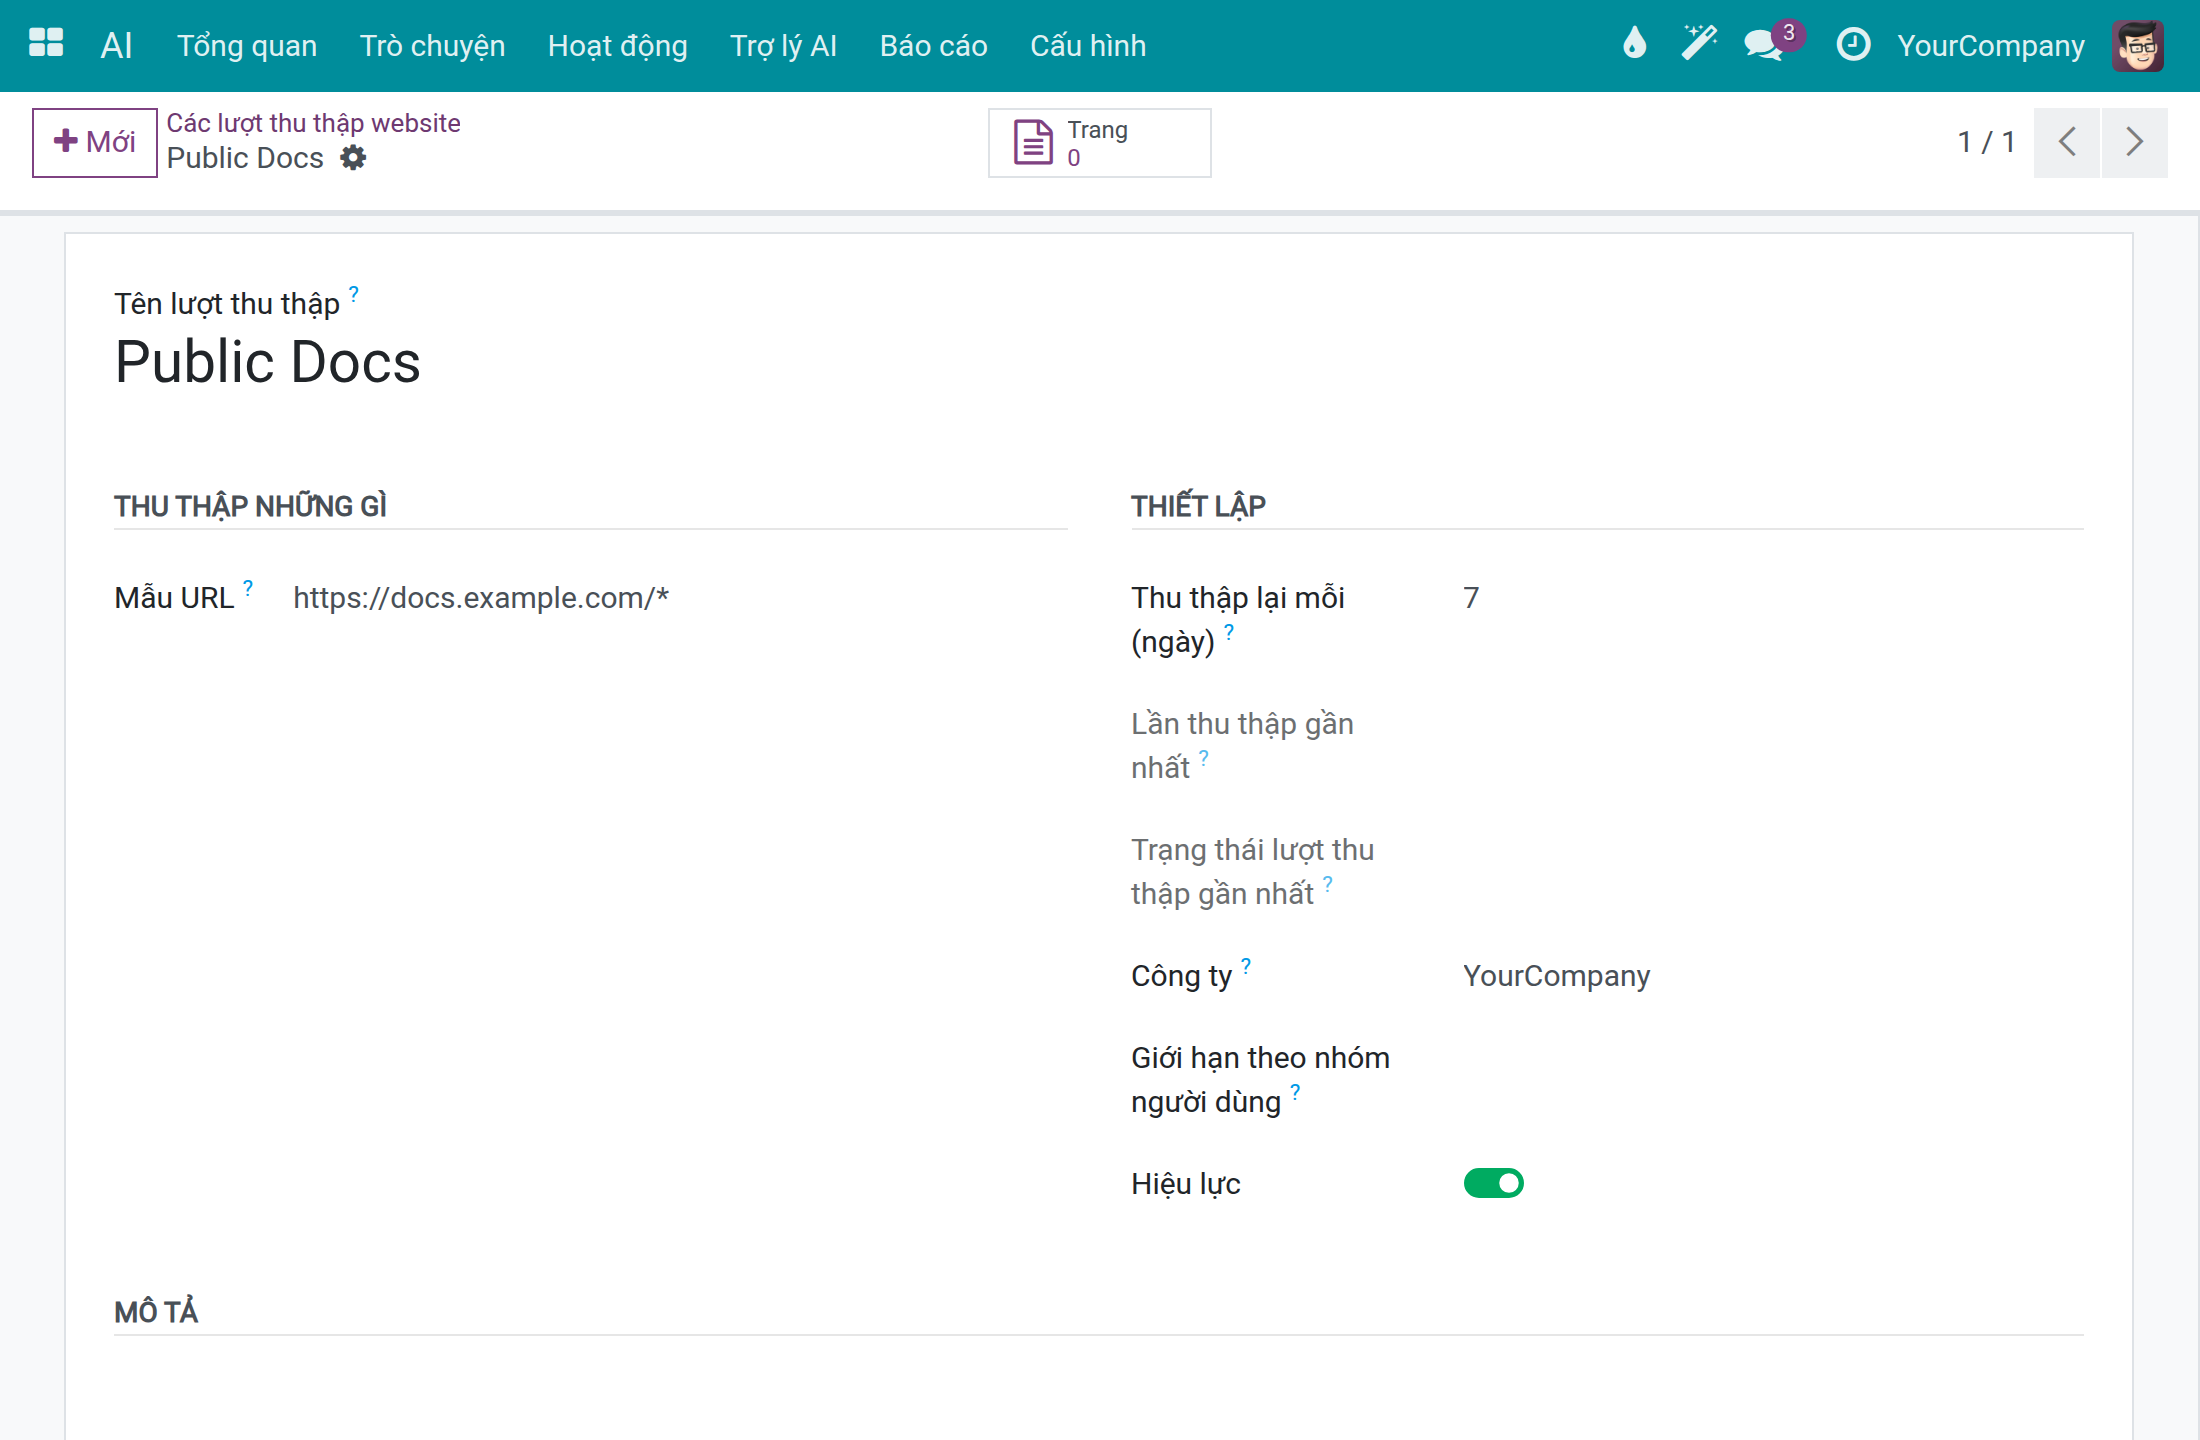Open the Hoạt động menu
Viewport: 2200px width, 1440px height.
(617, 46)
